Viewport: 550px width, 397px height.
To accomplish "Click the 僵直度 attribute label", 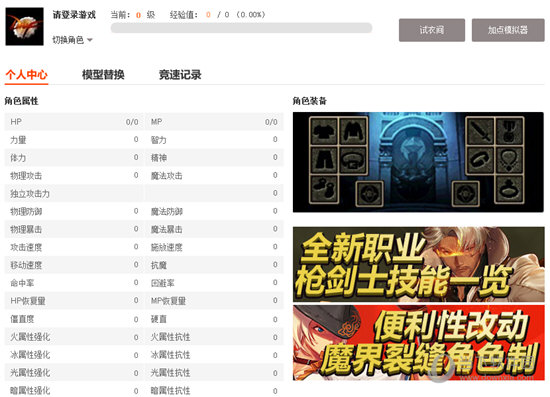I will (x=22, y=319).
